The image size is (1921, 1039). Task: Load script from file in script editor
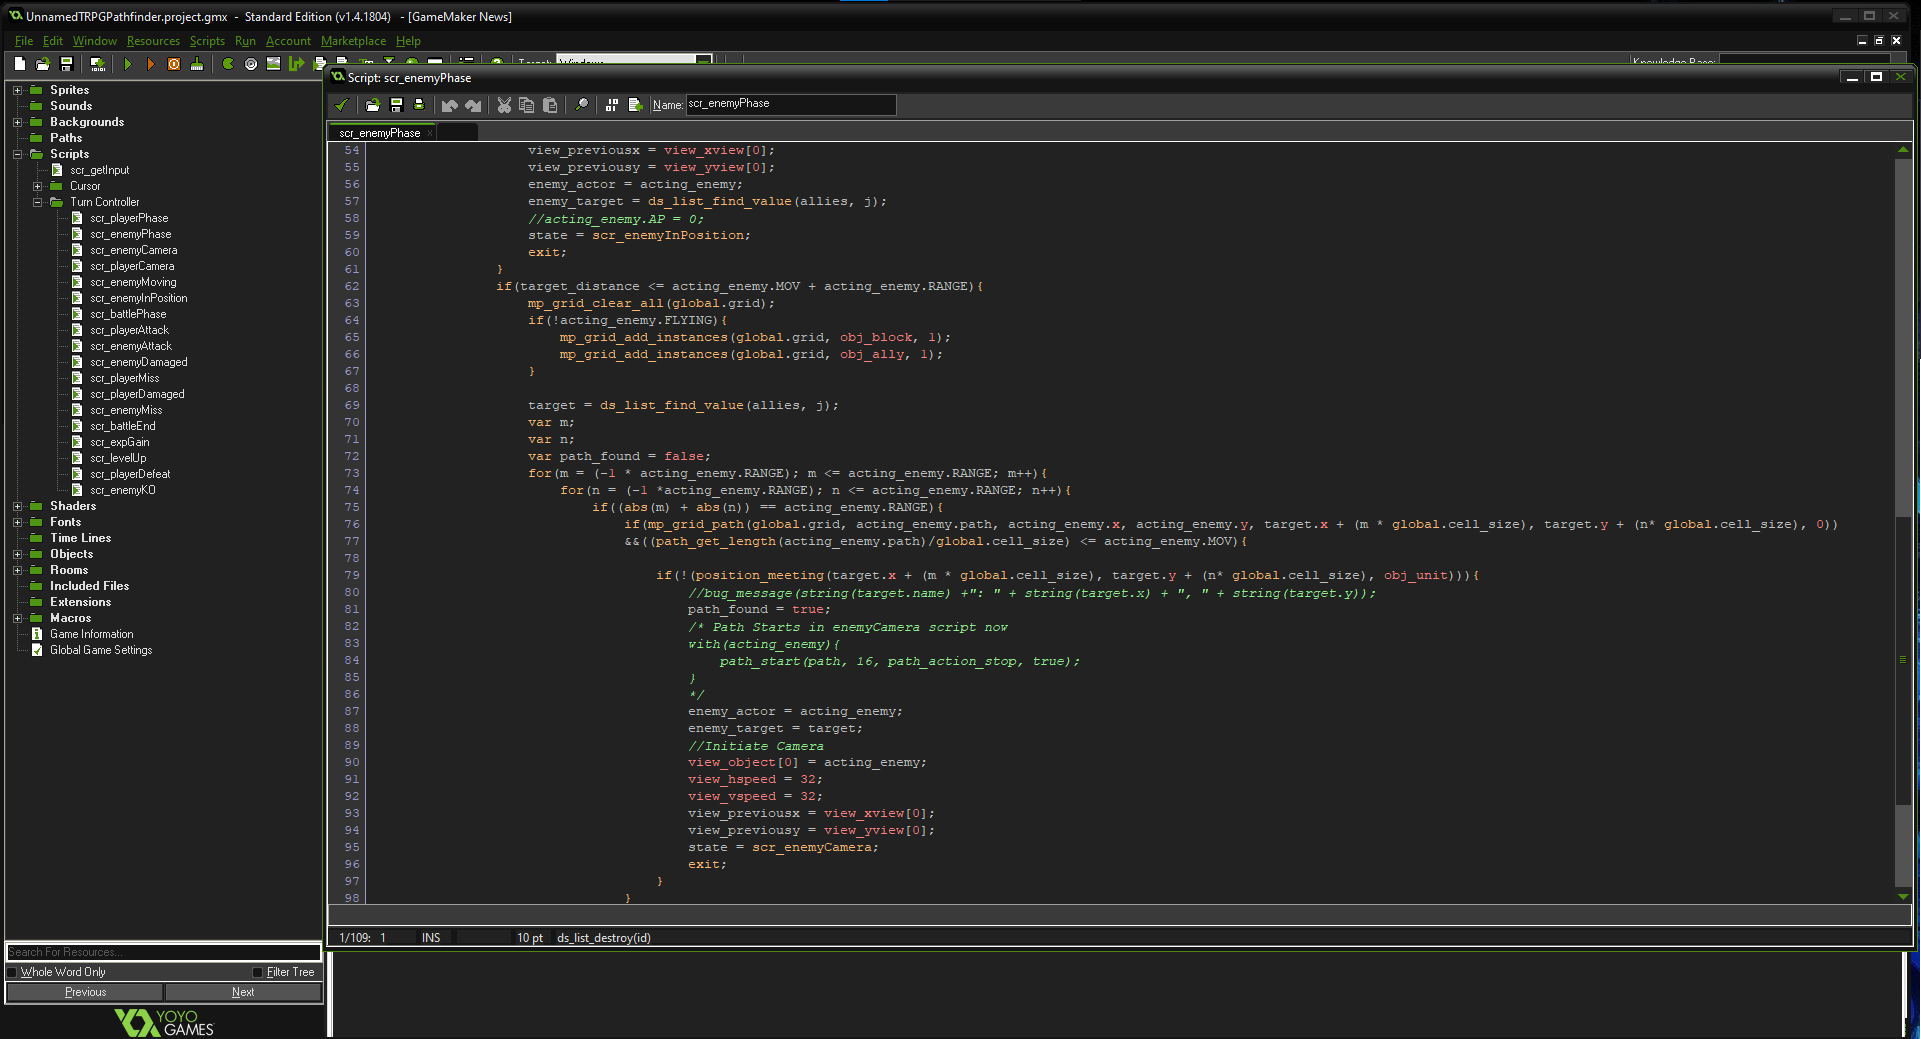click(373, 105)
